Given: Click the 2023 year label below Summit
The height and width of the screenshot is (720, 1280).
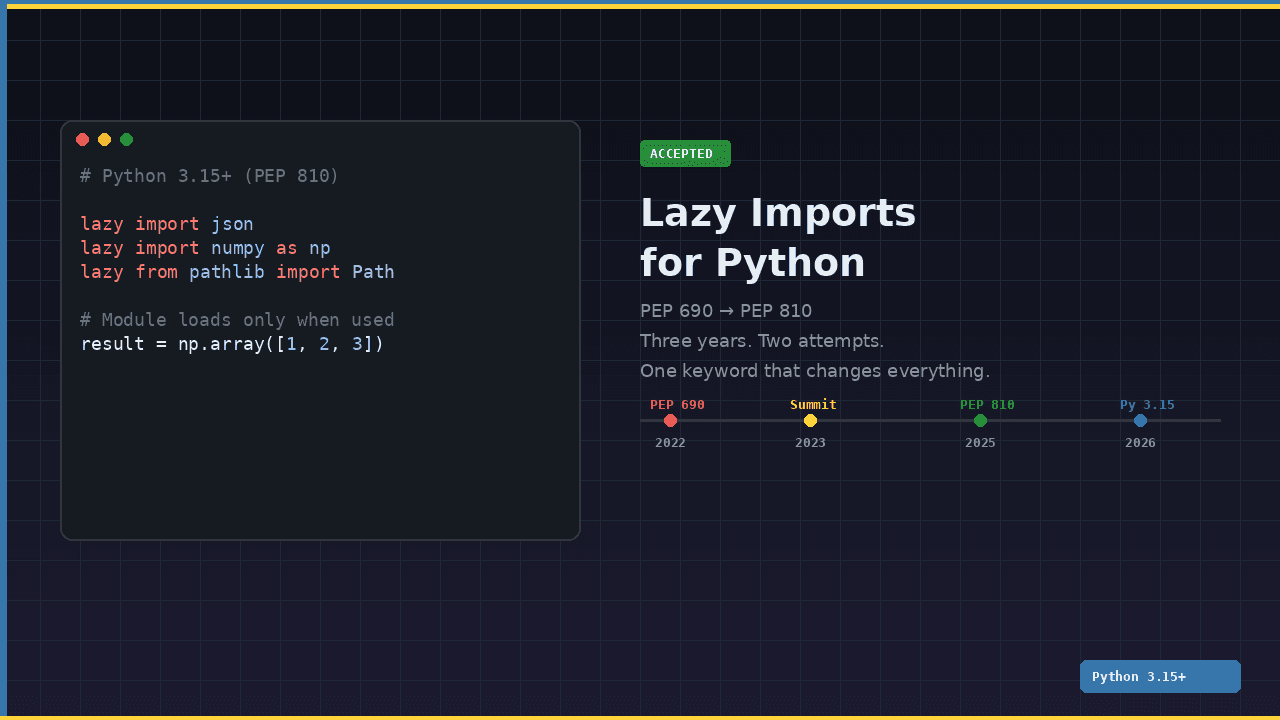Looking at the screenshot, I should (x=810, y=442).
